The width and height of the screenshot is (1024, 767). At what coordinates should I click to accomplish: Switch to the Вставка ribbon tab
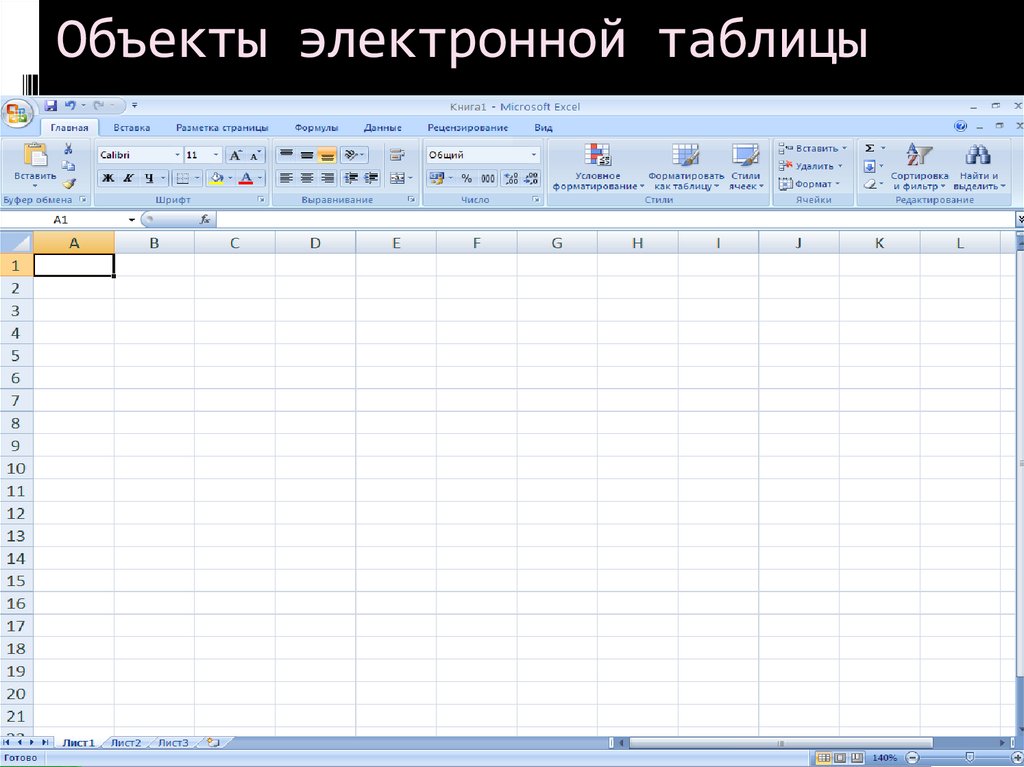(133, 127)
